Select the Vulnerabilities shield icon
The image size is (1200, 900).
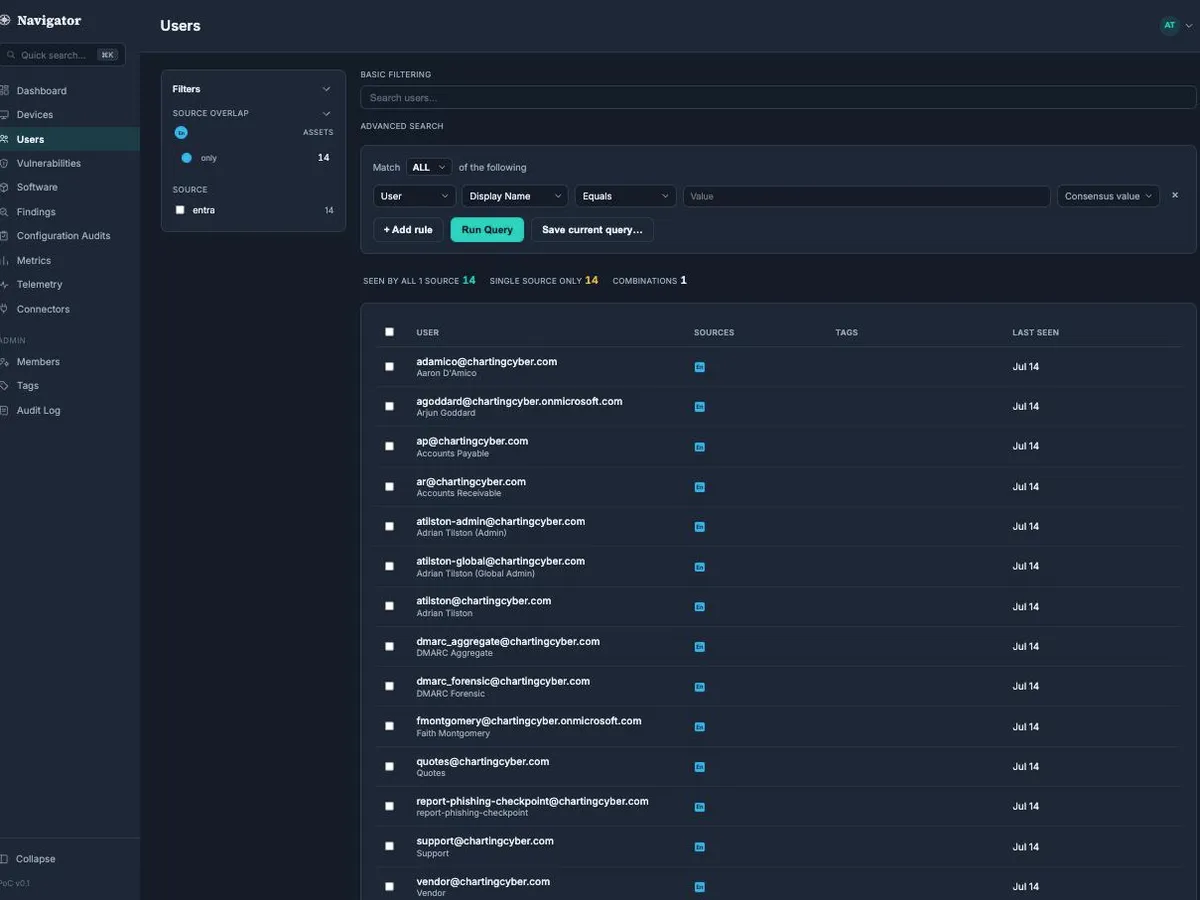pyautogui.click(x=4, y=163)
